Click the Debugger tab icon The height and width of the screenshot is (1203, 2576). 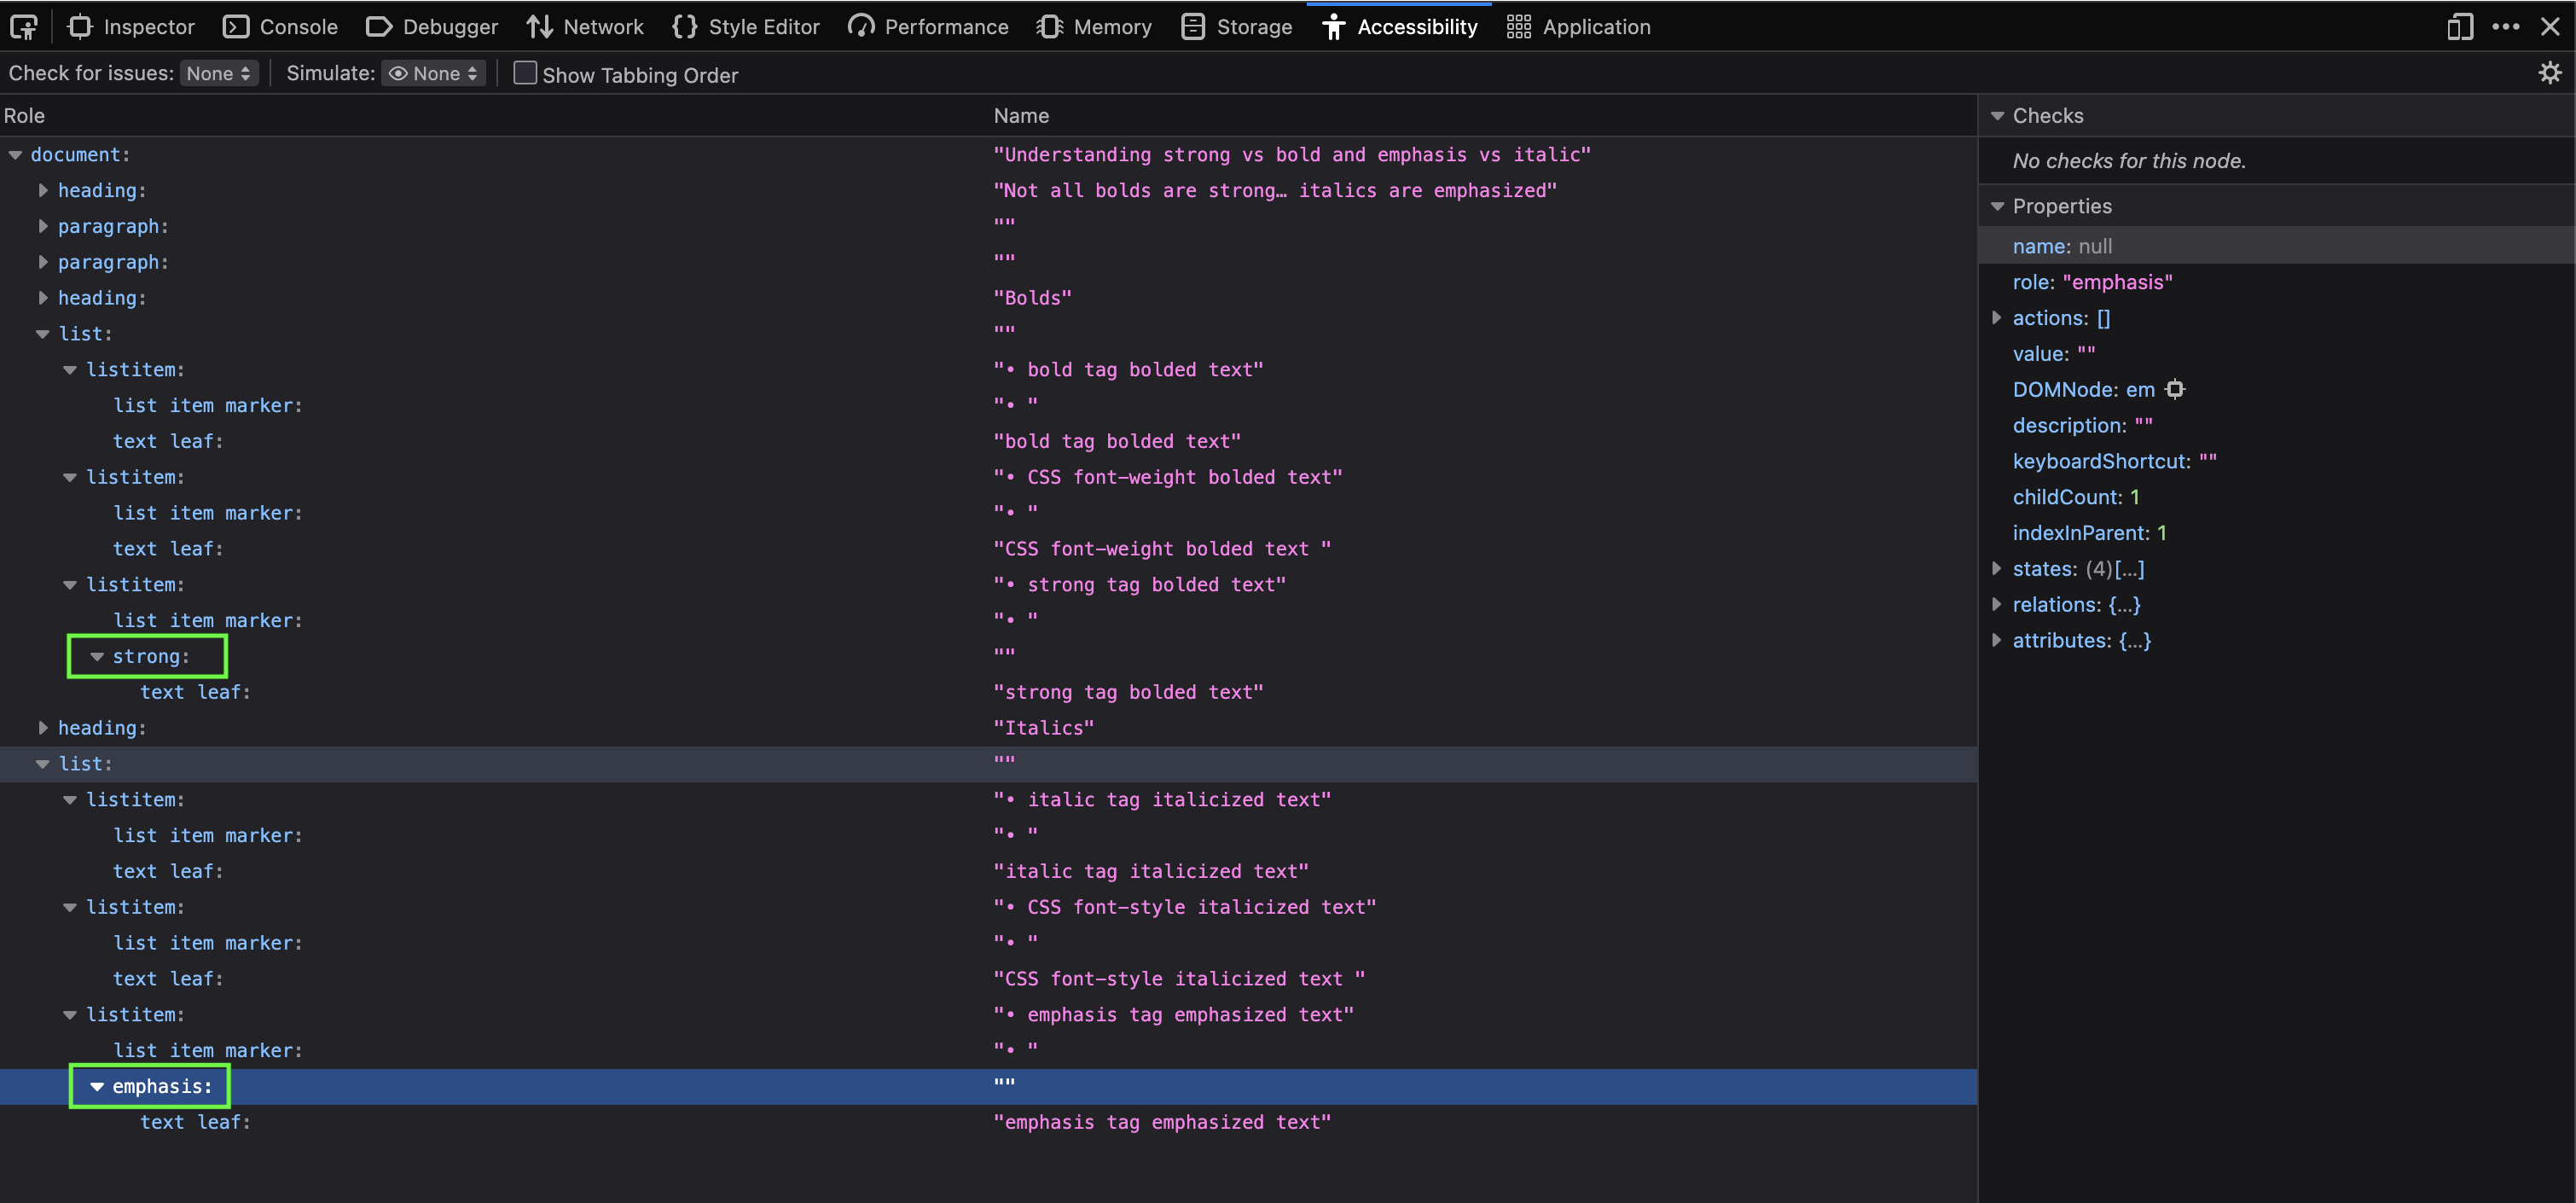(x=380, y=27)
